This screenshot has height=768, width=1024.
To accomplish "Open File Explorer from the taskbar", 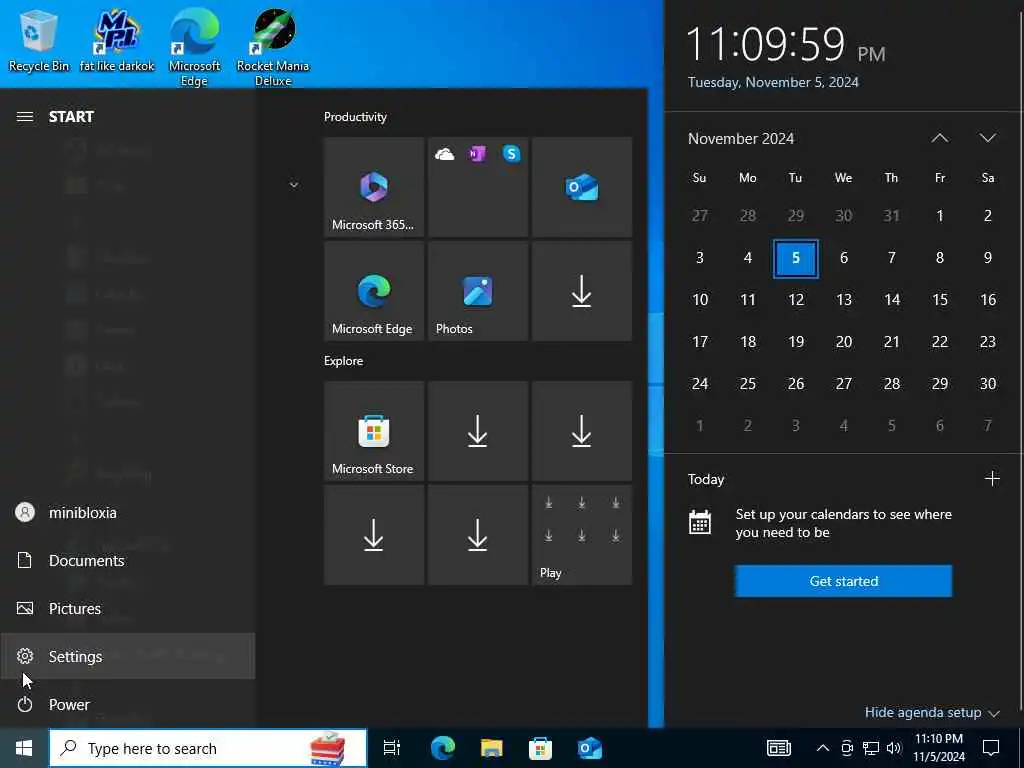I will point(492,748).
